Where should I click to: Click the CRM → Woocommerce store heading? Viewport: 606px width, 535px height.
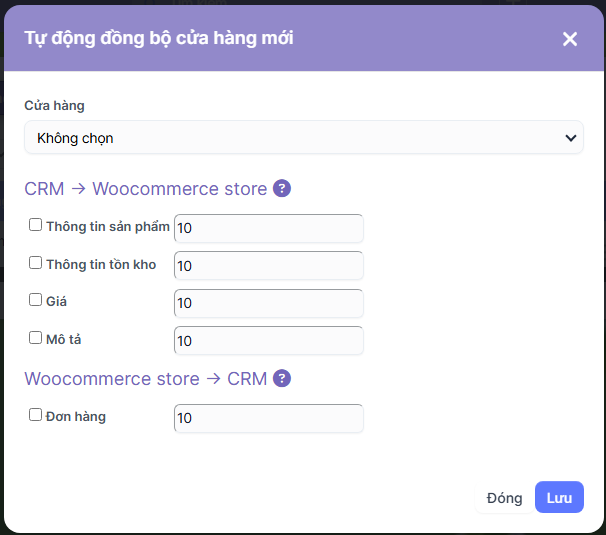pos(145,189)
